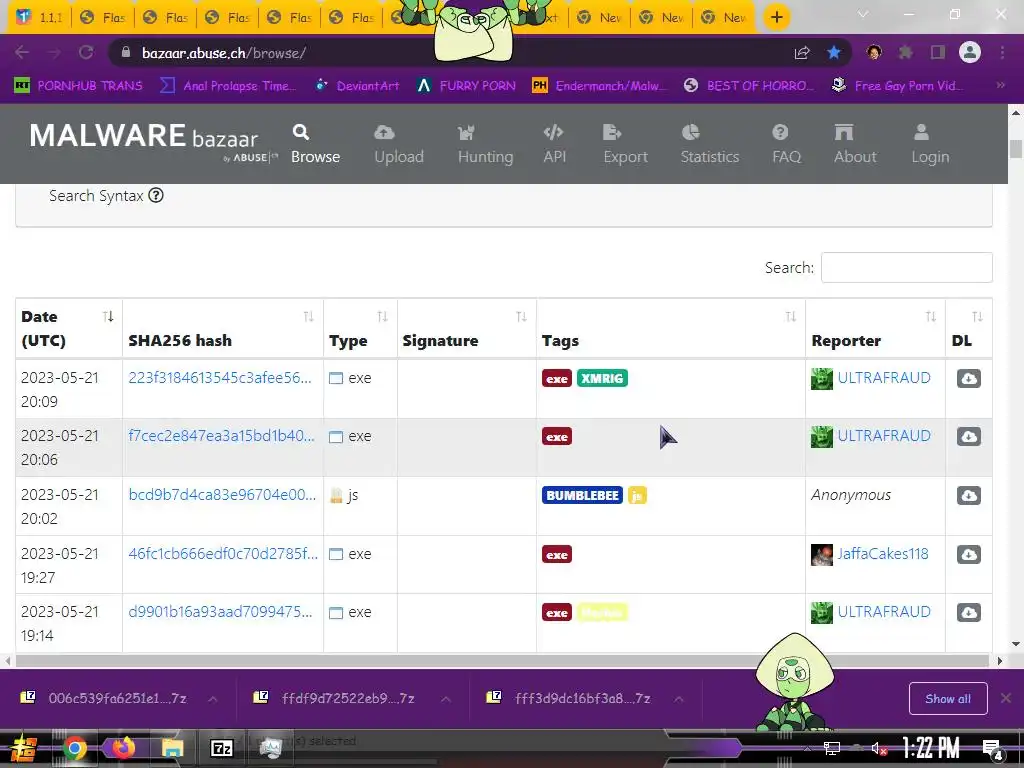Click exe tag in the JaffaCakes118 row
Viewport: 1024px width, 768px height.
556,554
